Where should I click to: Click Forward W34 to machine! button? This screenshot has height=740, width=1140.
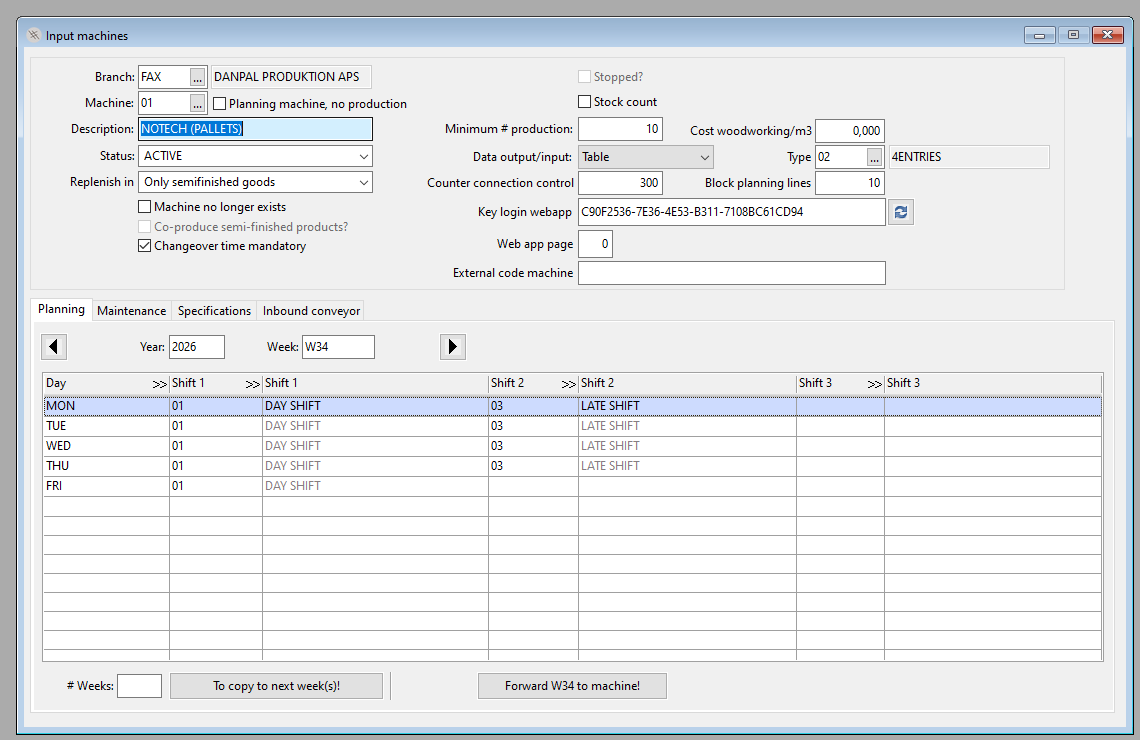tap(572, 686)
